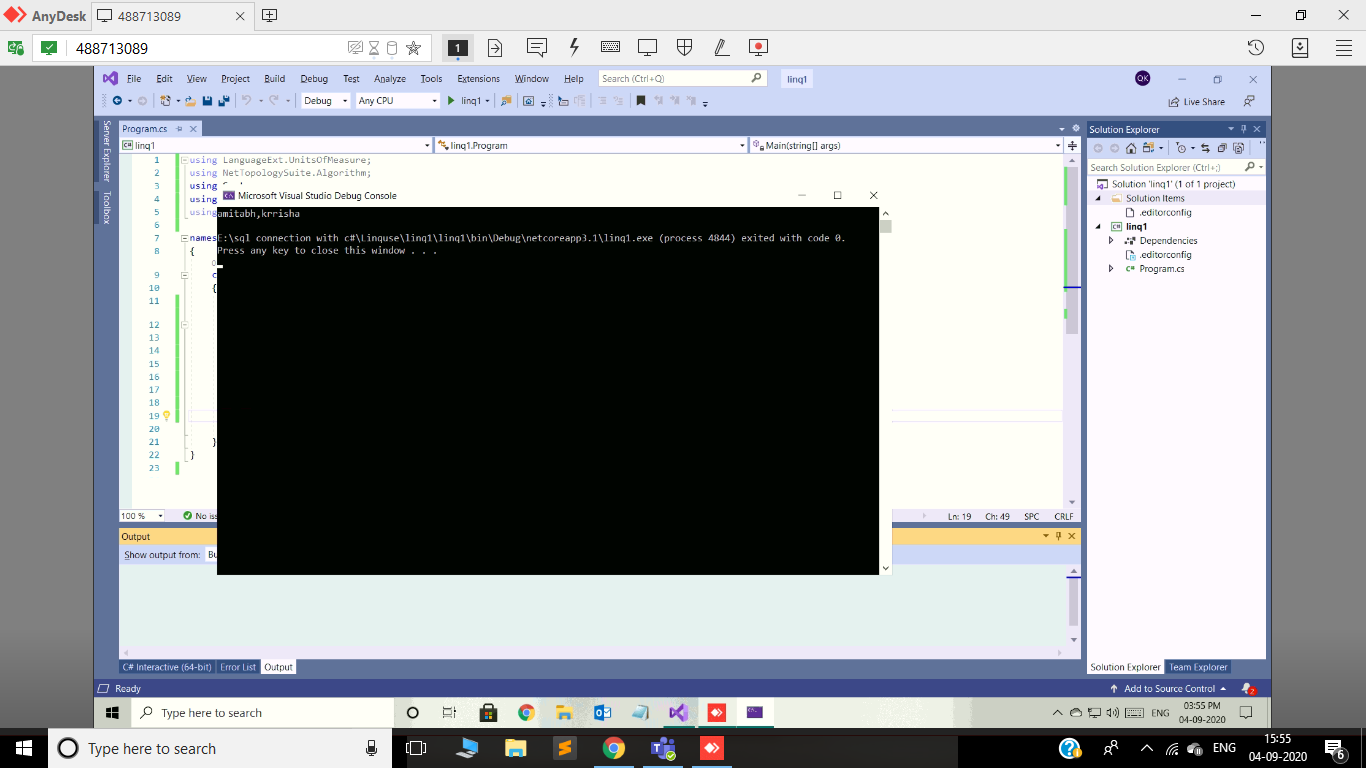Image resolution: width=1366 pixels, height=768 pixels.
Task: Open the Build menu
Action: pos(275,78)
